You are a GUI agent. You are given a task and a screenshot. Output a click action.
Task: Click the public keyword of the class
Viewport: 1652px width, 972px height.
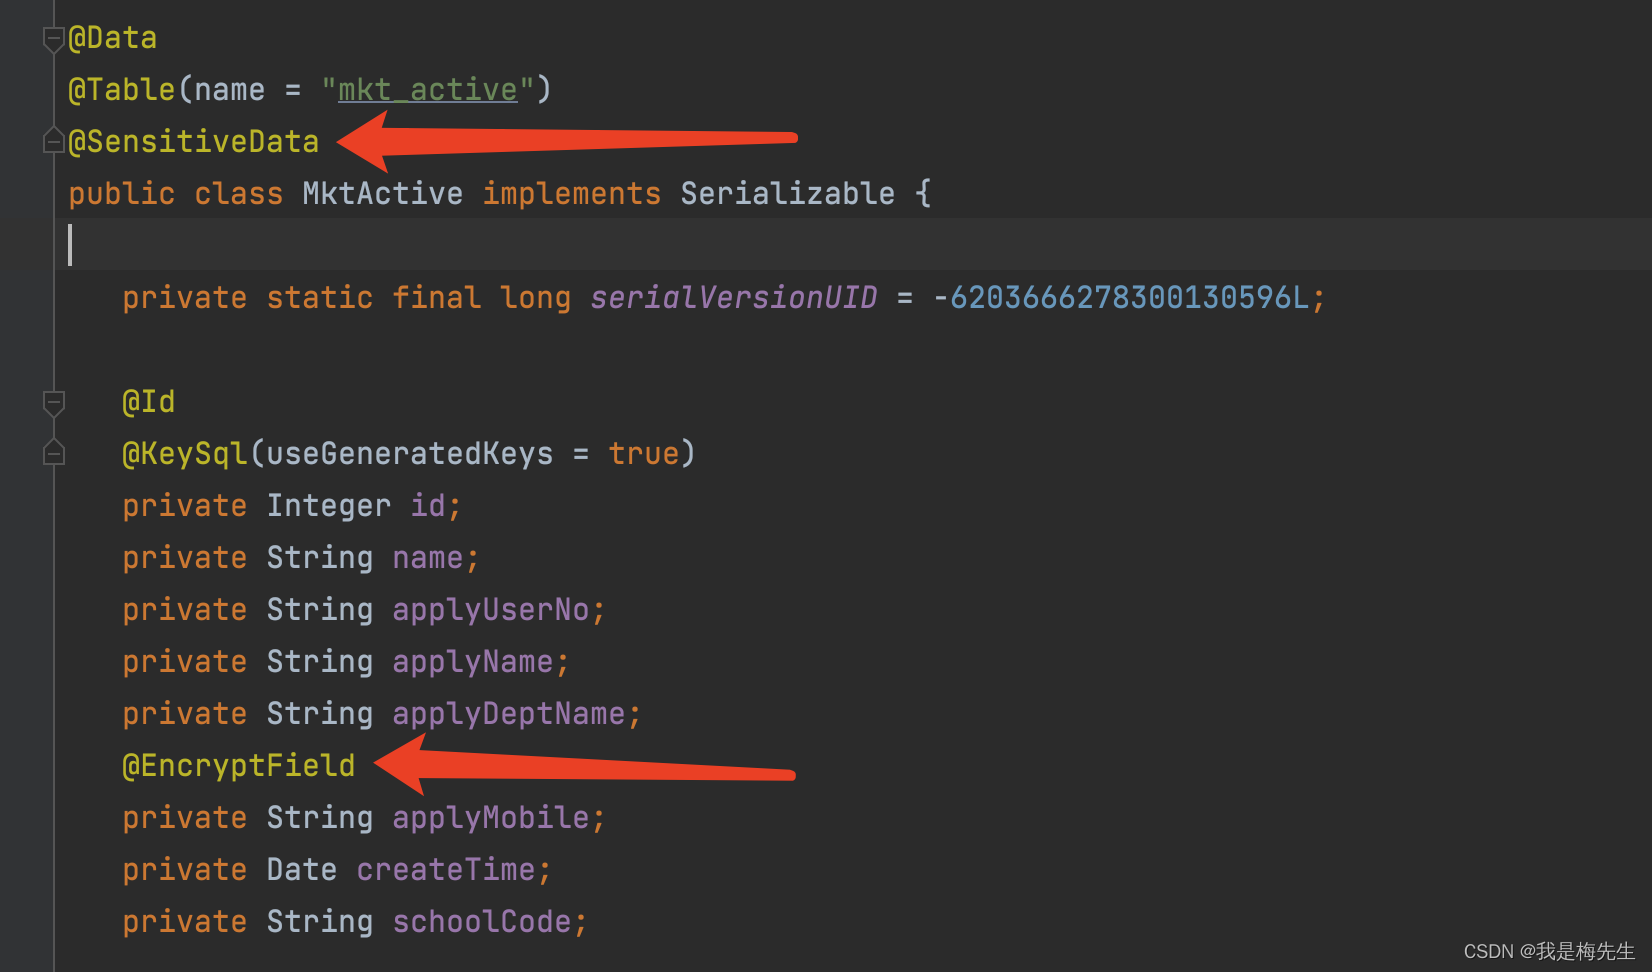pos(122,194)
